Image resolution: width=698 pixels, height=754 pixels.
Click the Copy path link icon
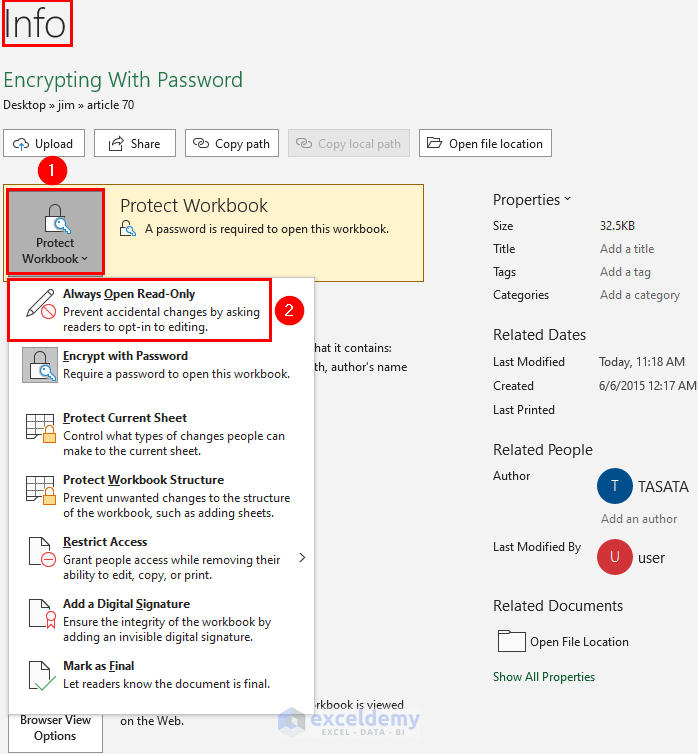[201, 143]
